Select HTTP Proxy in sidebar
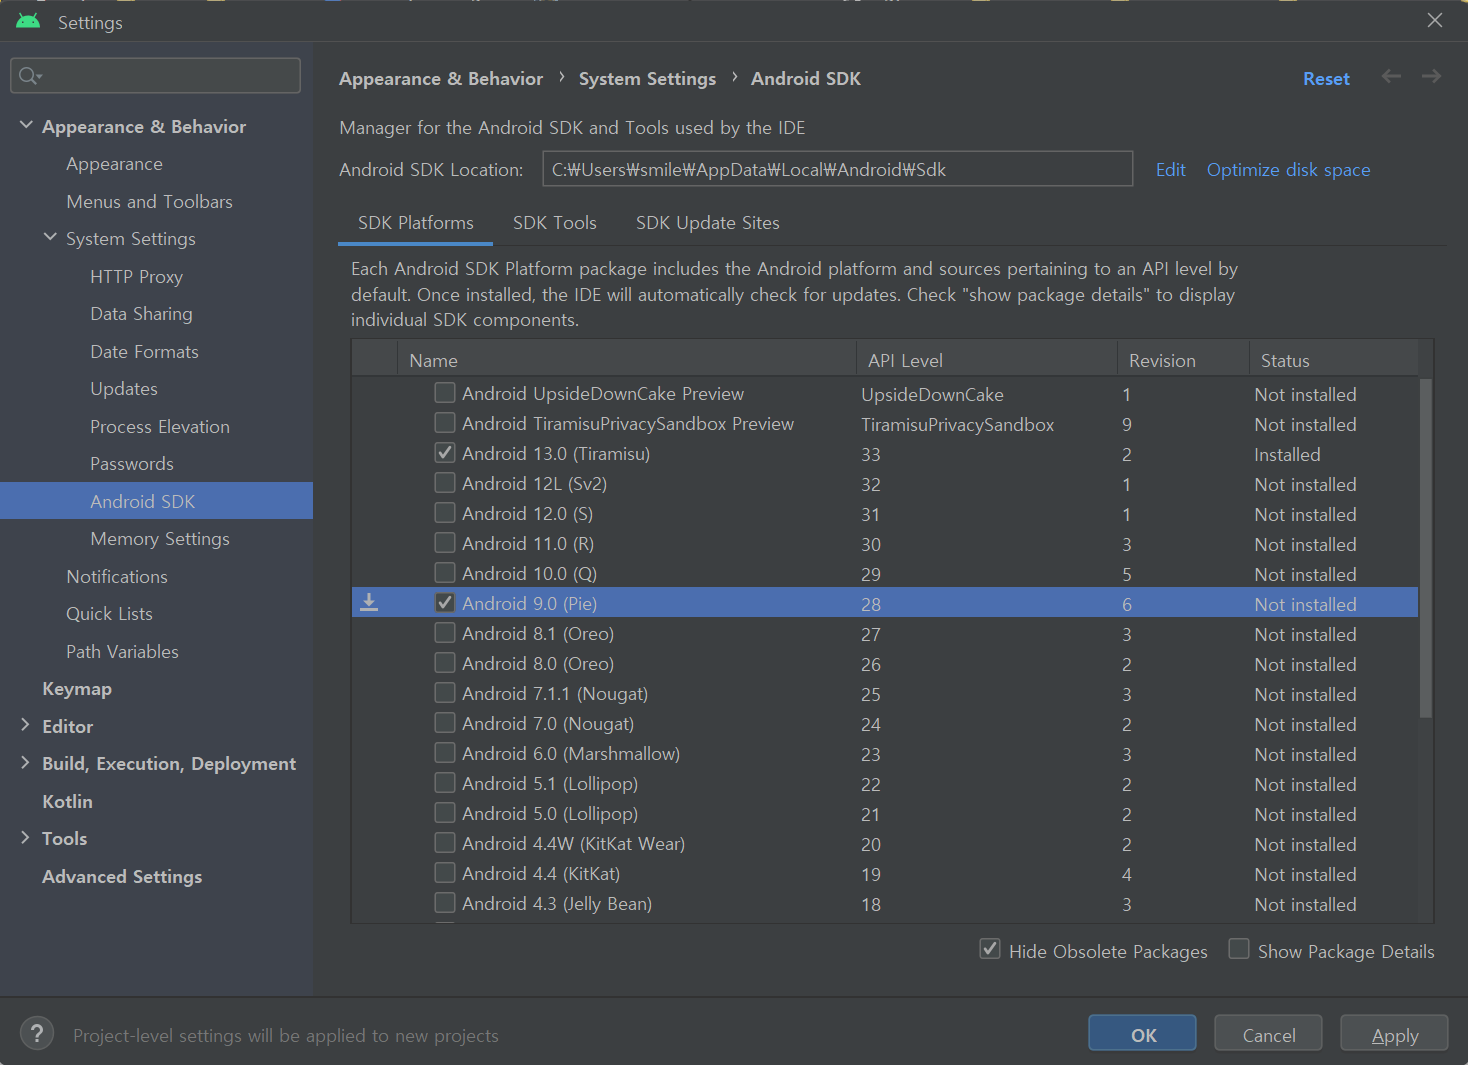The image size is (1468, 1065). tap(136, 276)
